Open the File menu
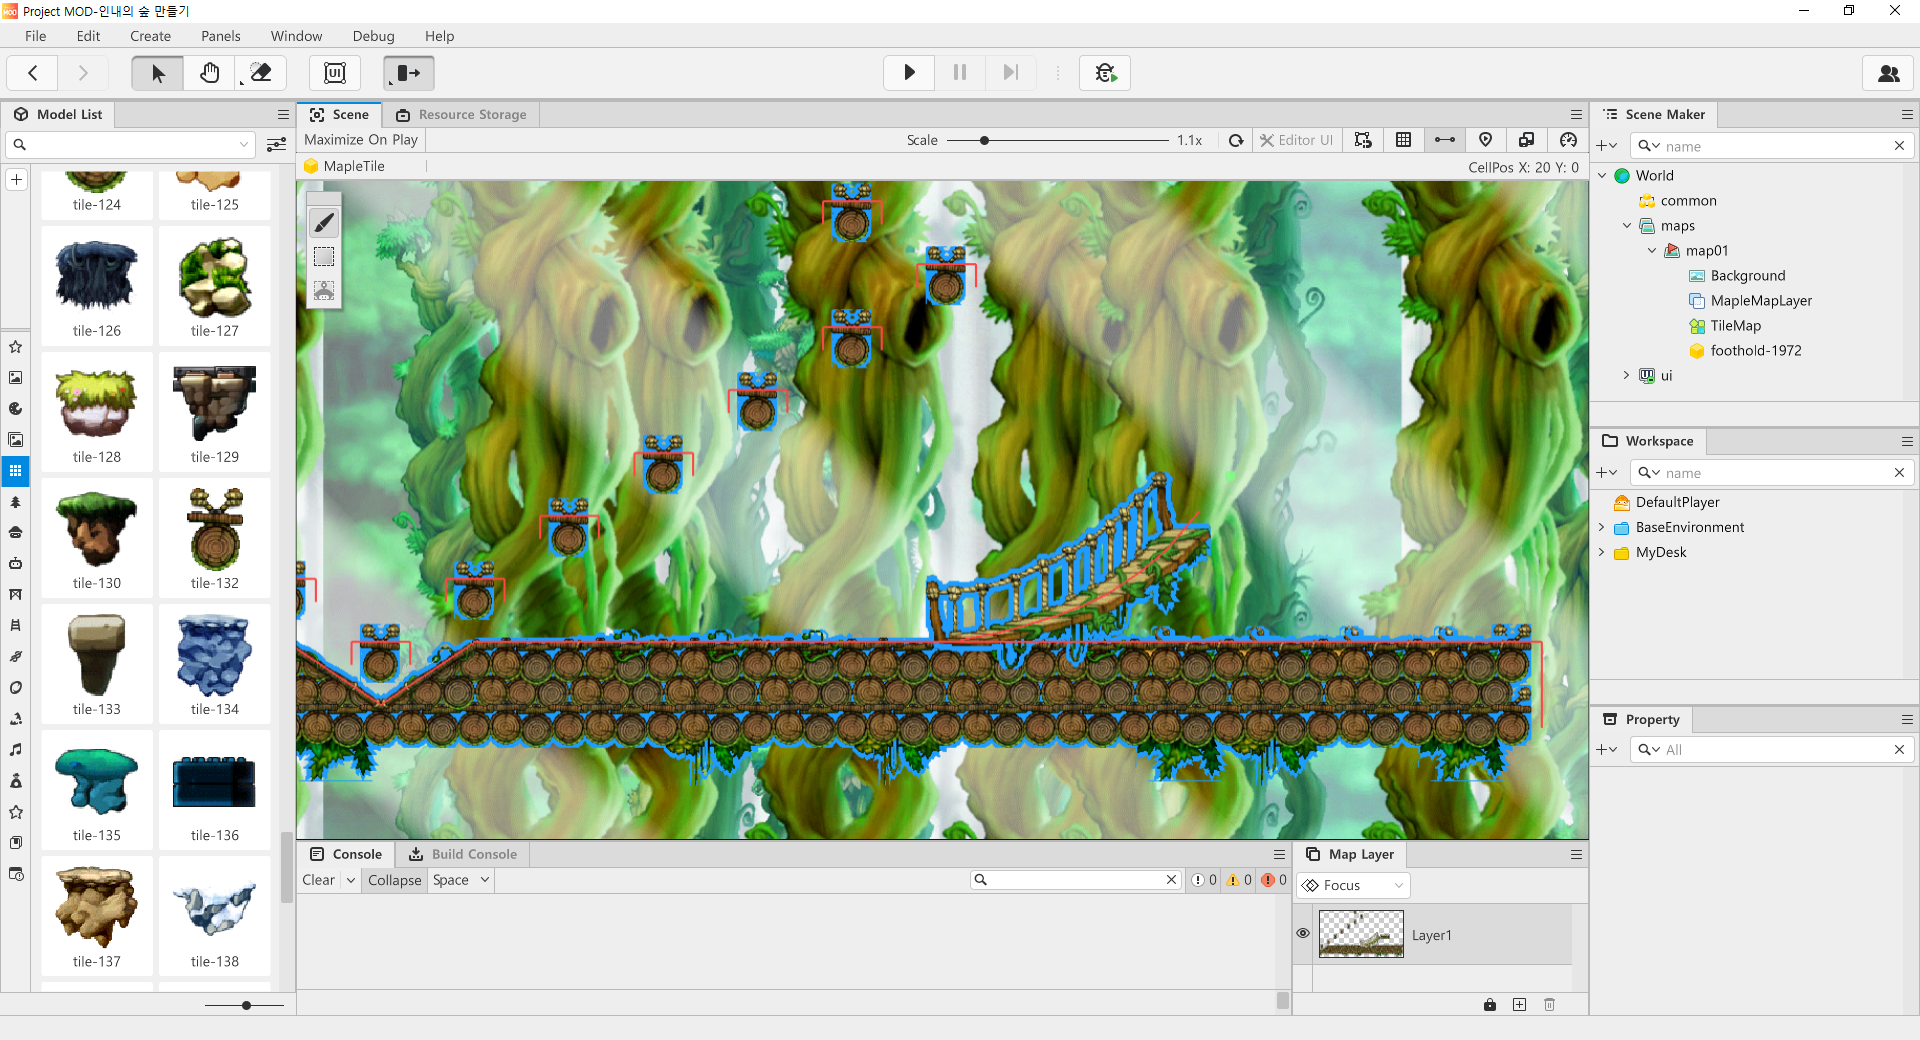 [x=36, y=36]
